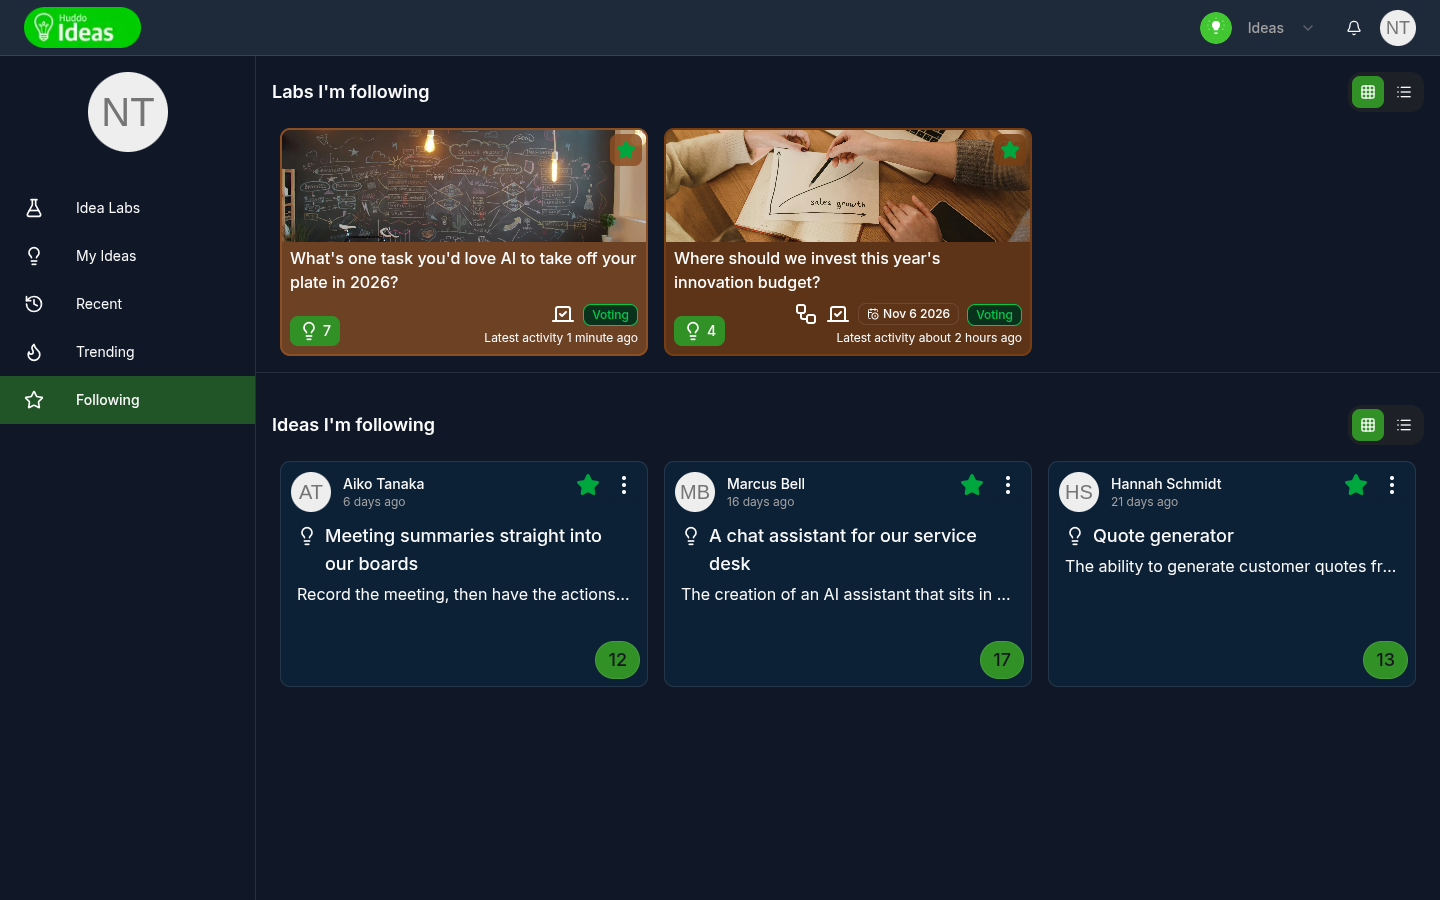Viewport: 1440px width, 900px height.
Task: Unfollow the AI task 2026 lab star
Action: [x=626, y=150]
